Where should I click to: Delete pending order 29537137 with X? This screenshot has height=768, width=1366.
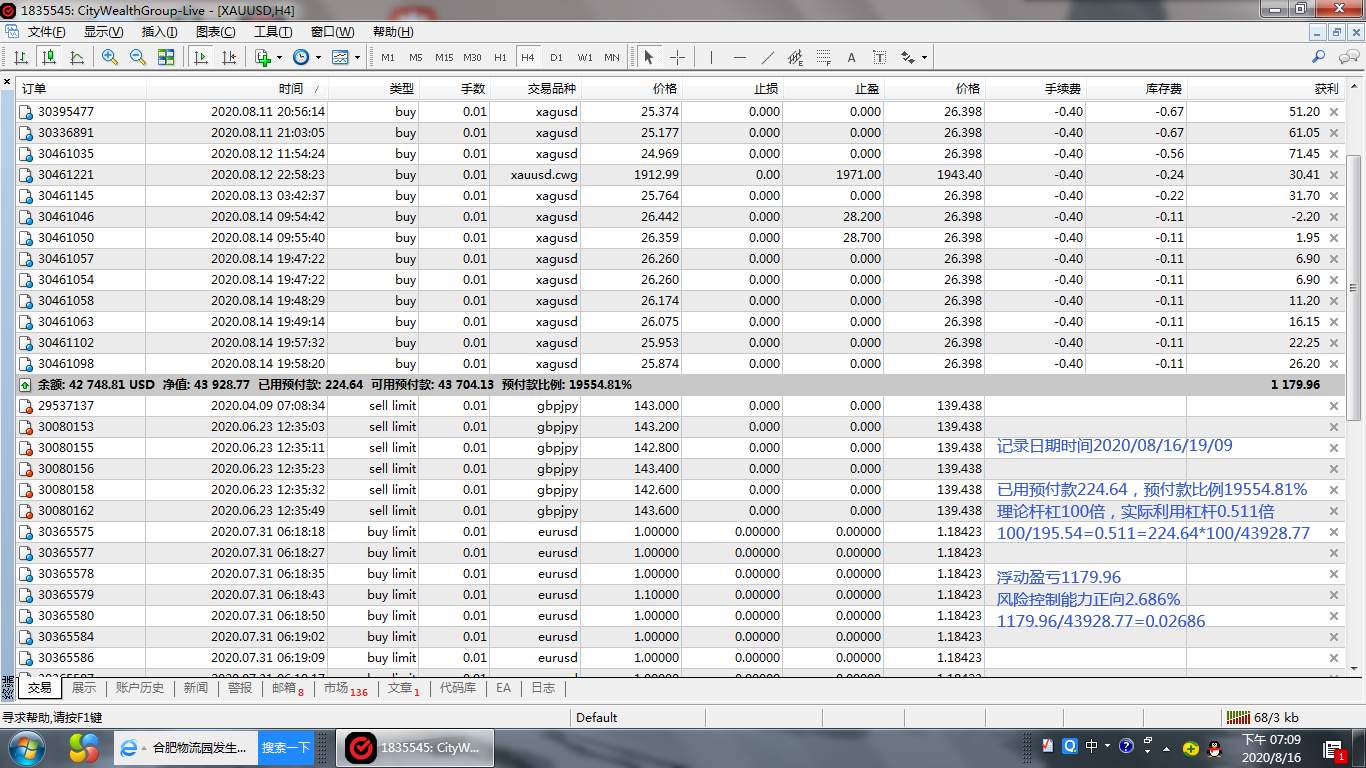click(1333, 406)
